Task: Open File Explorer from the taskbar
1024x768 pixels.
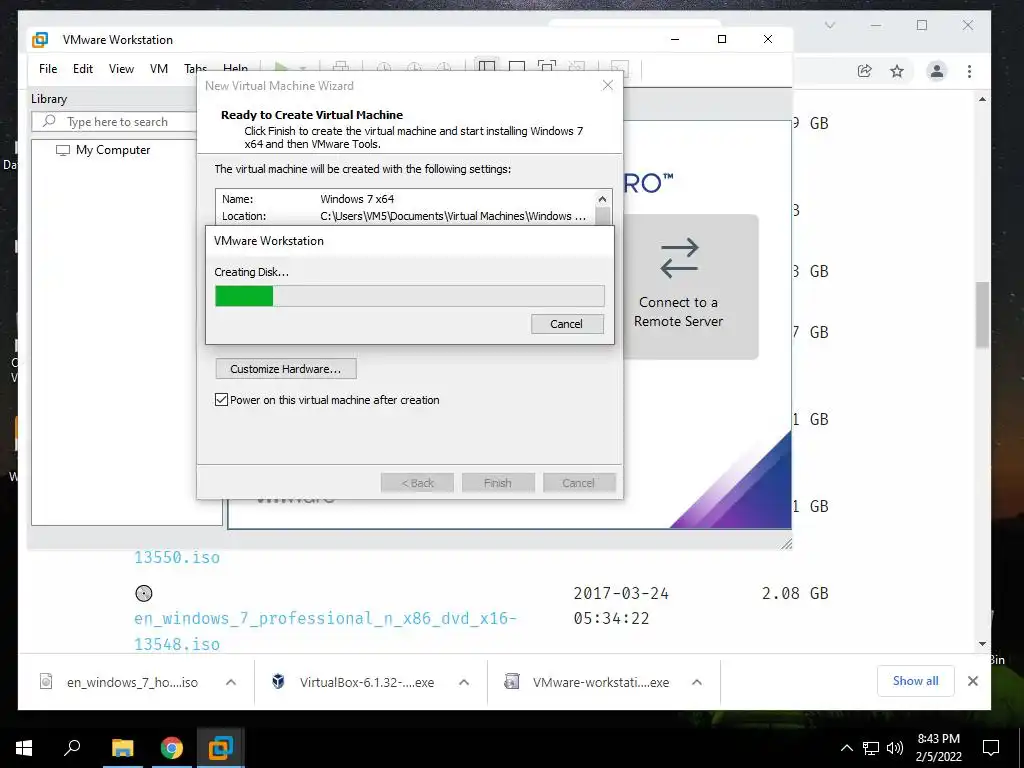Action: [122, 748]
